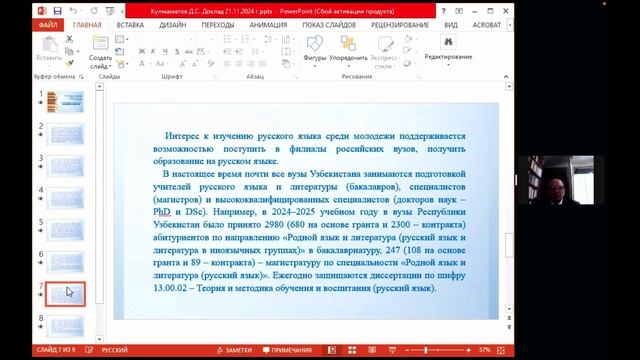Click the Undo arrow in title bar
This screenshot has height=360, width=640.
(x=73, y=11)
